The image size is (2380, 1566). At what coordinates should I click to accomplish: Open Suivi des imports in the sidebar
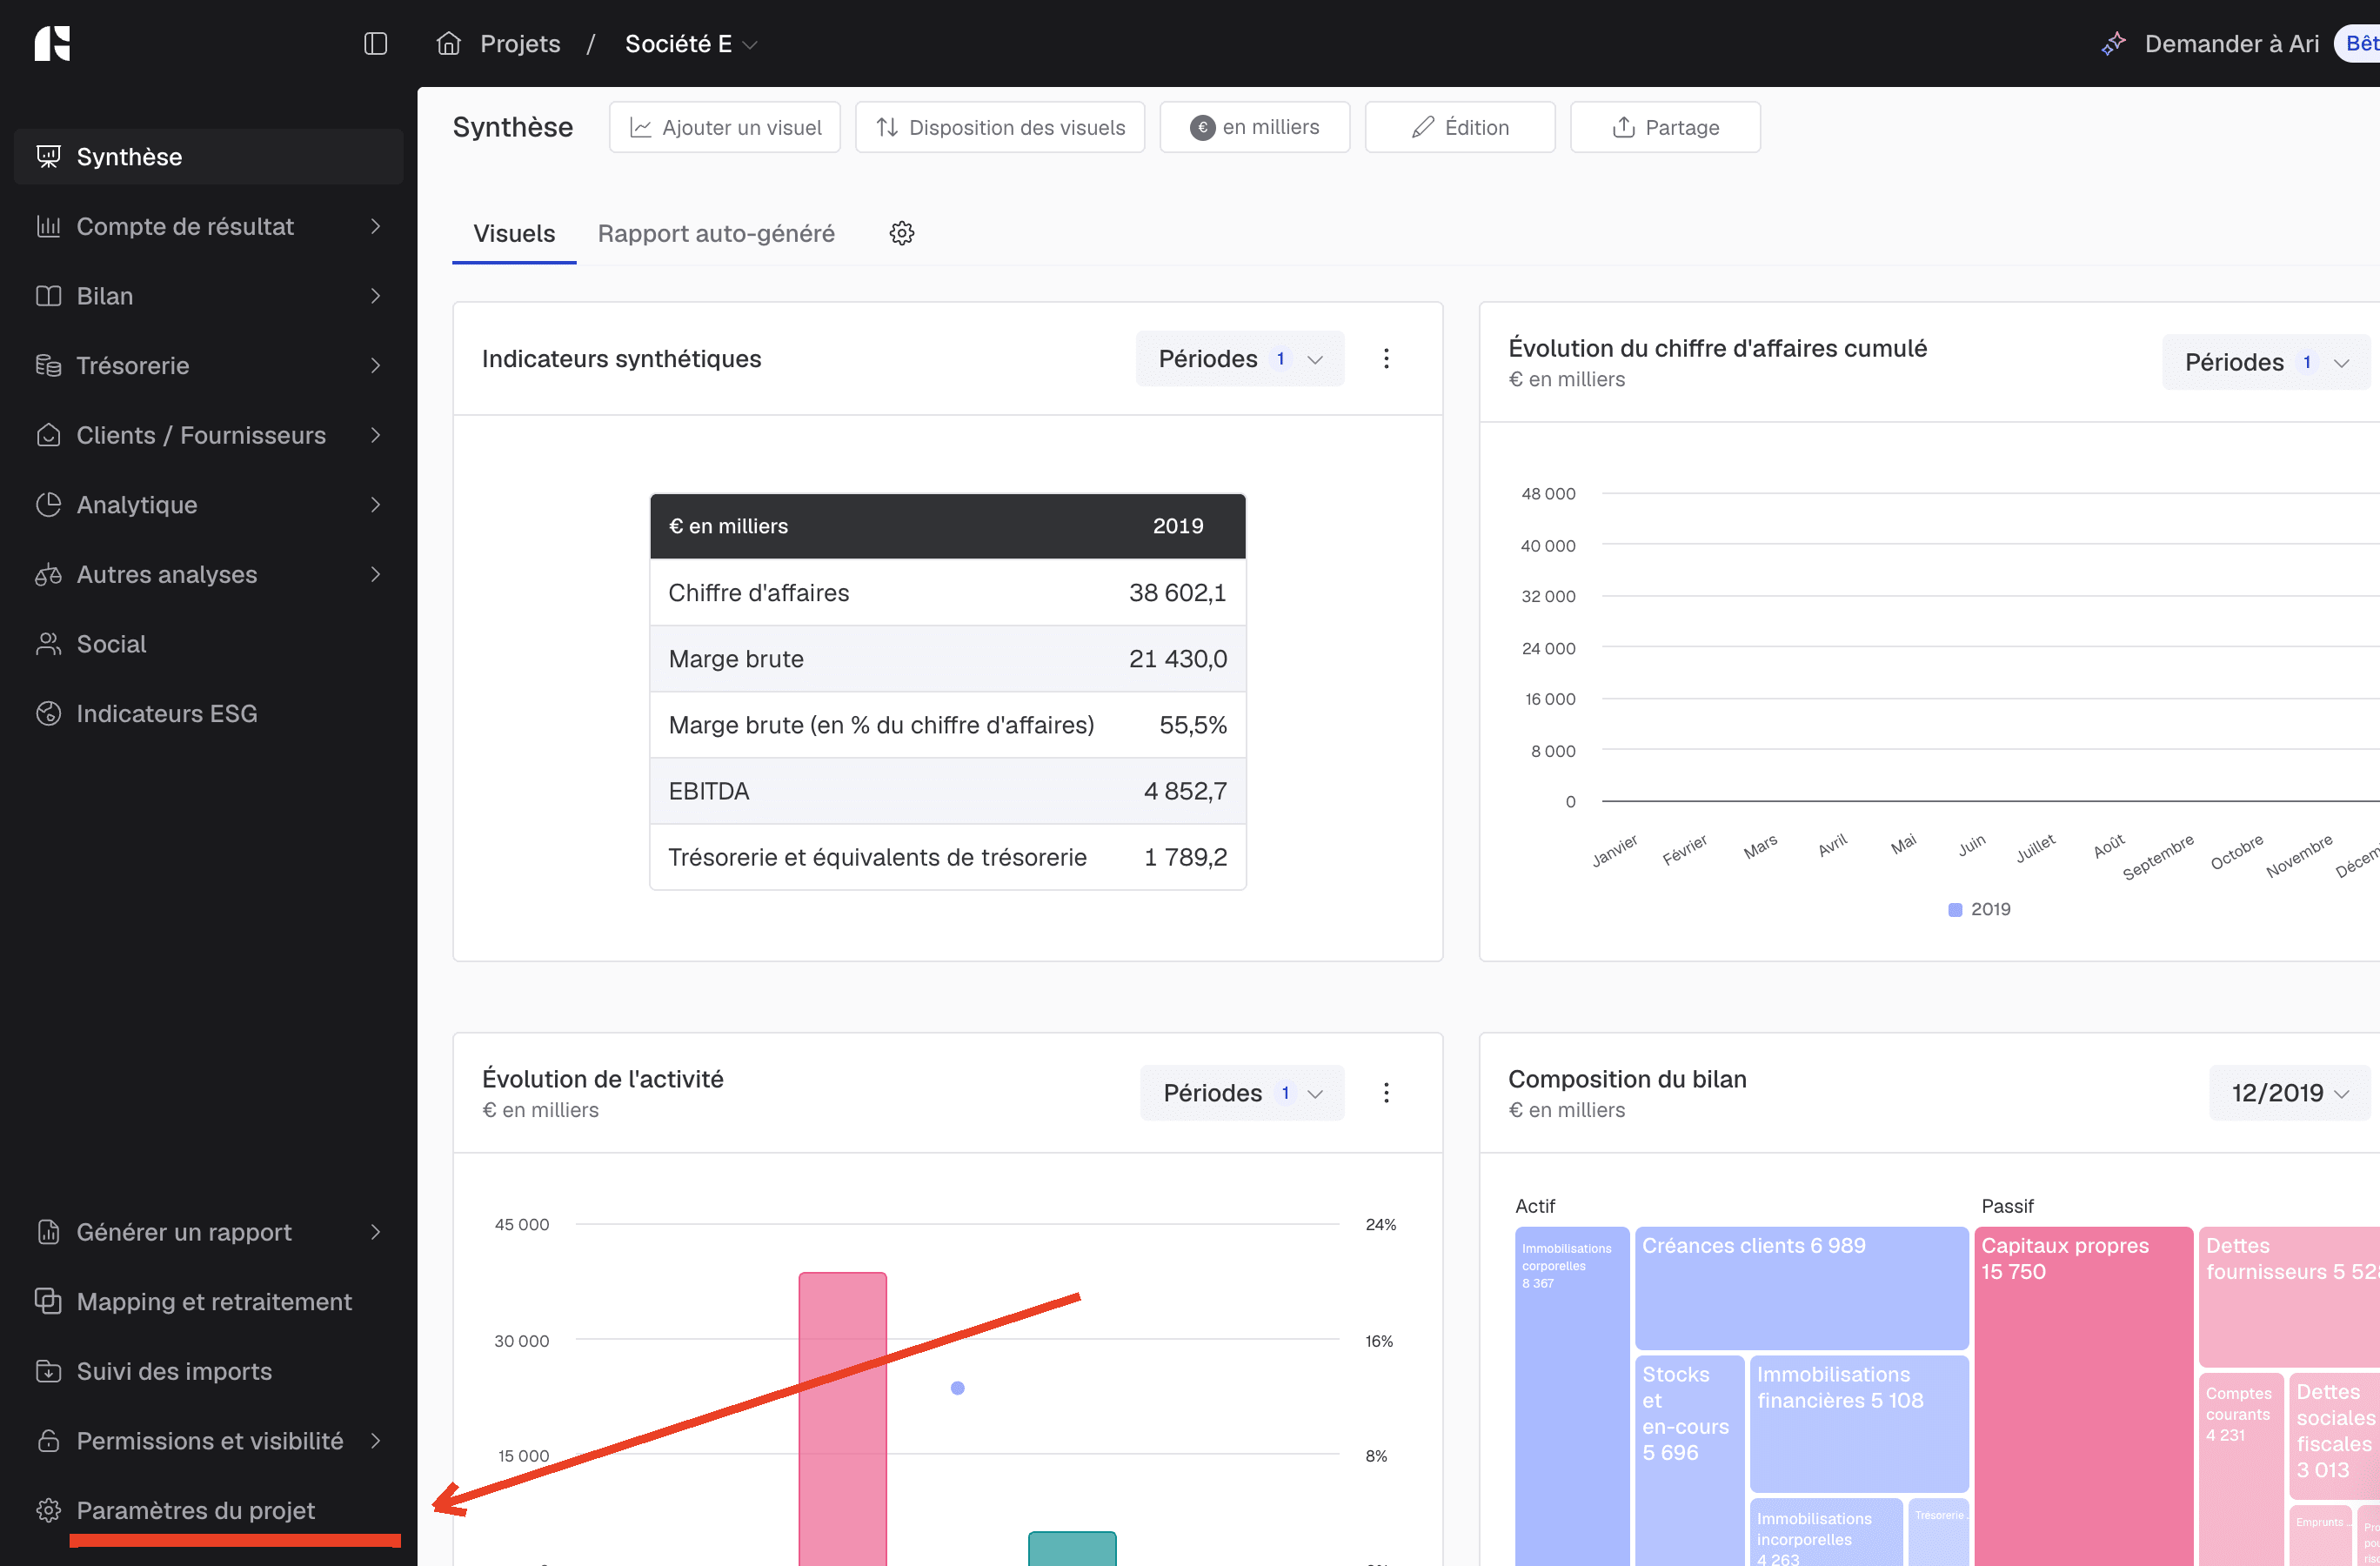pos(209,1371)
